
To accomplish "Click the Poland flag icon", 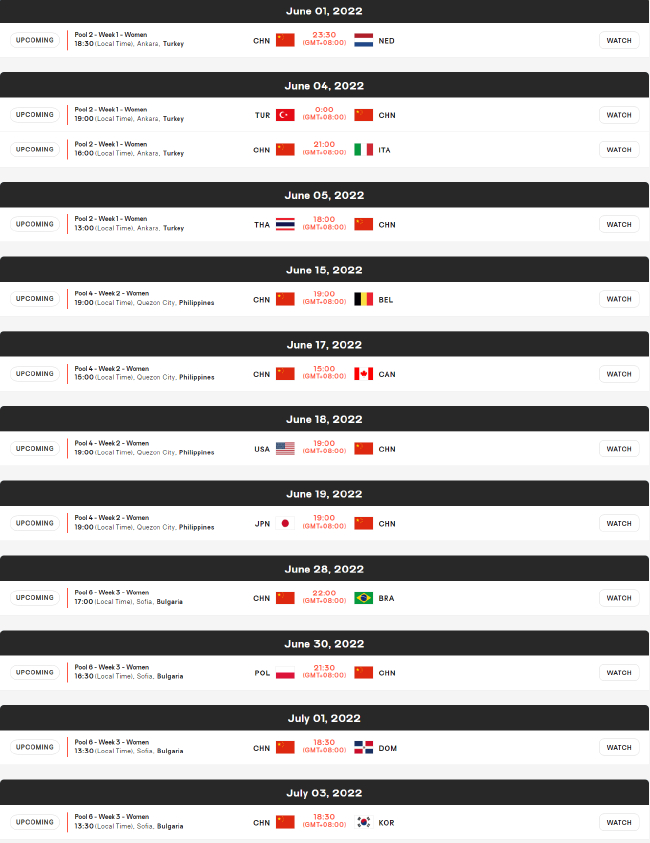I will pos(285,673).
